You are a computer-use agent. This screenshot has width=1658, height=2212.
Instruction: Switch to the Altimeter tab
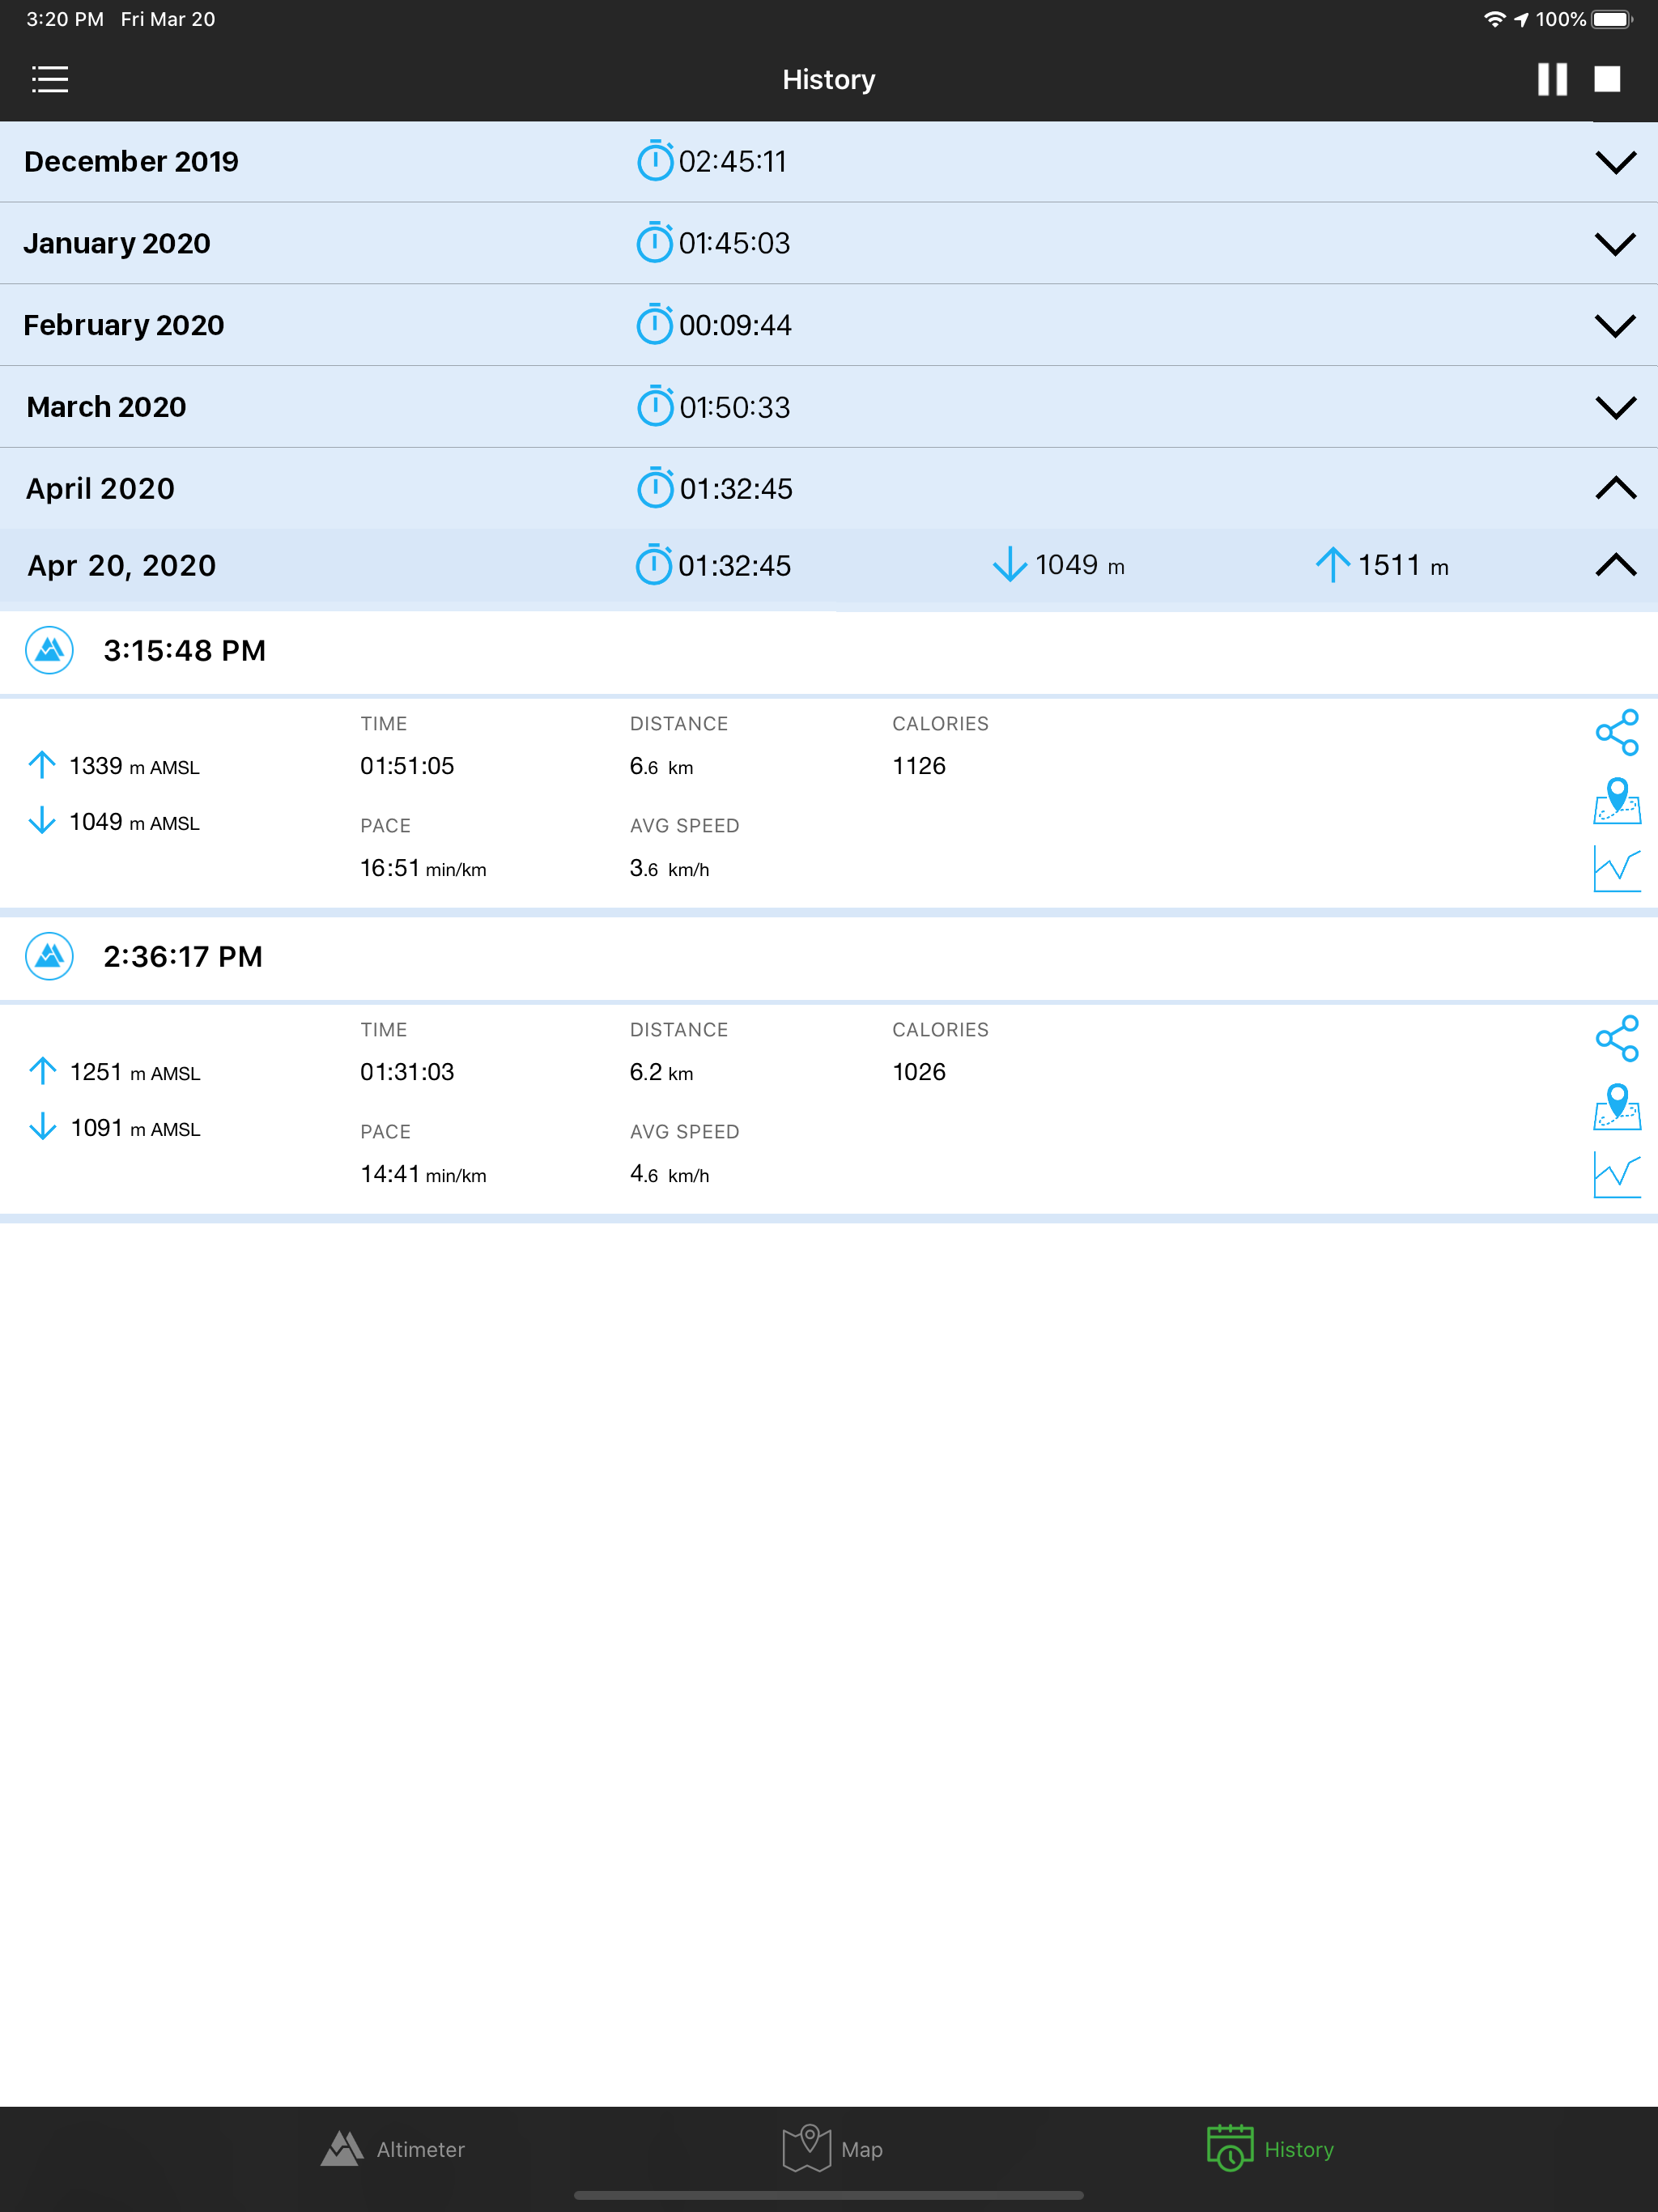click(393, 2149)
